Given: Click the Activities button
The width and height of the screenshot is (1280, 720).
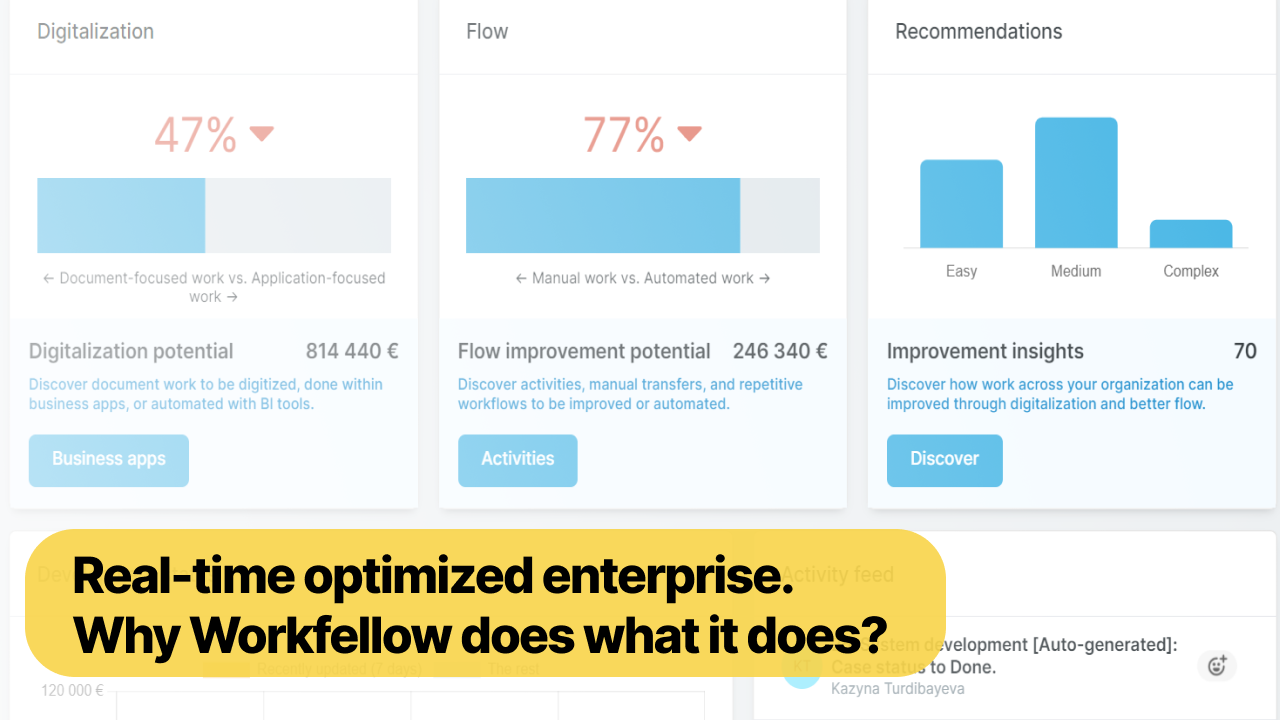Looking at the screenshot, I should pos(517,460).
